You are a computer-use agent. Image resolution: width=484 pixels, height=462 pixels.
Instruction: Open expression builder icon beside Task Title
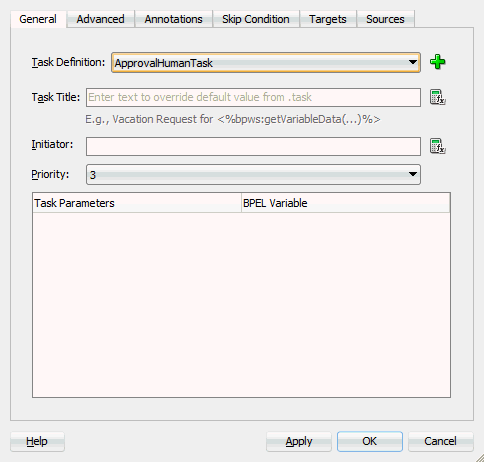click(x=437, y=97)
